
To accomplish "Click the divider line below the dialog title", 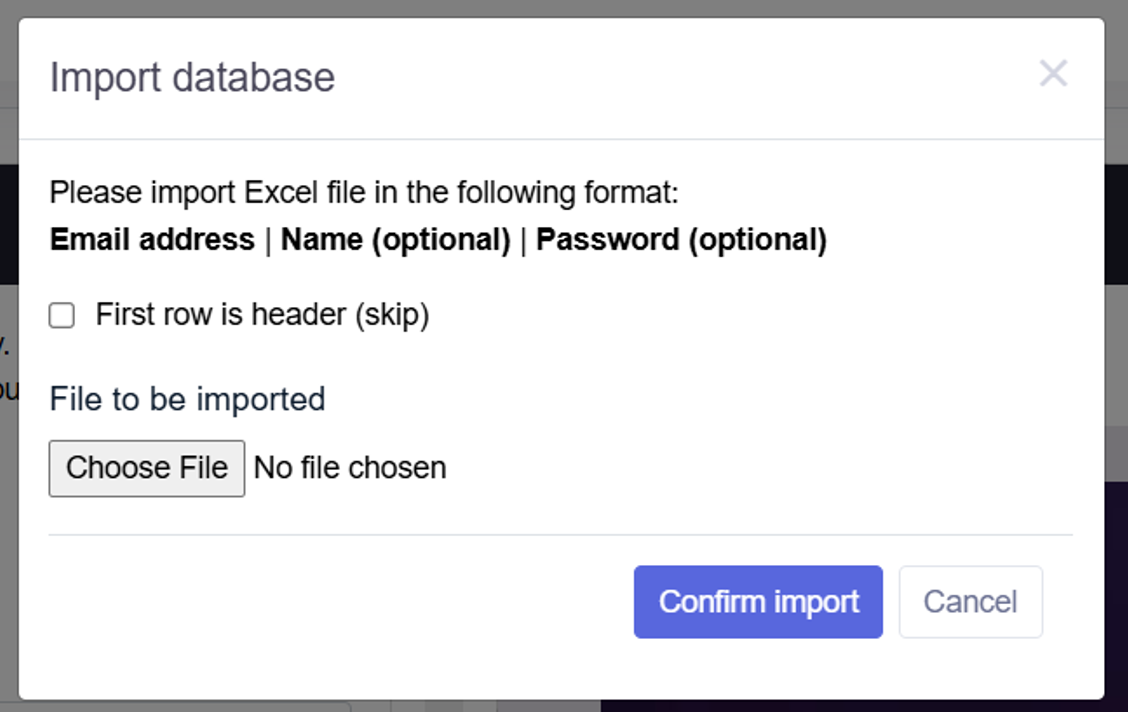I will (x=560, y=139).
